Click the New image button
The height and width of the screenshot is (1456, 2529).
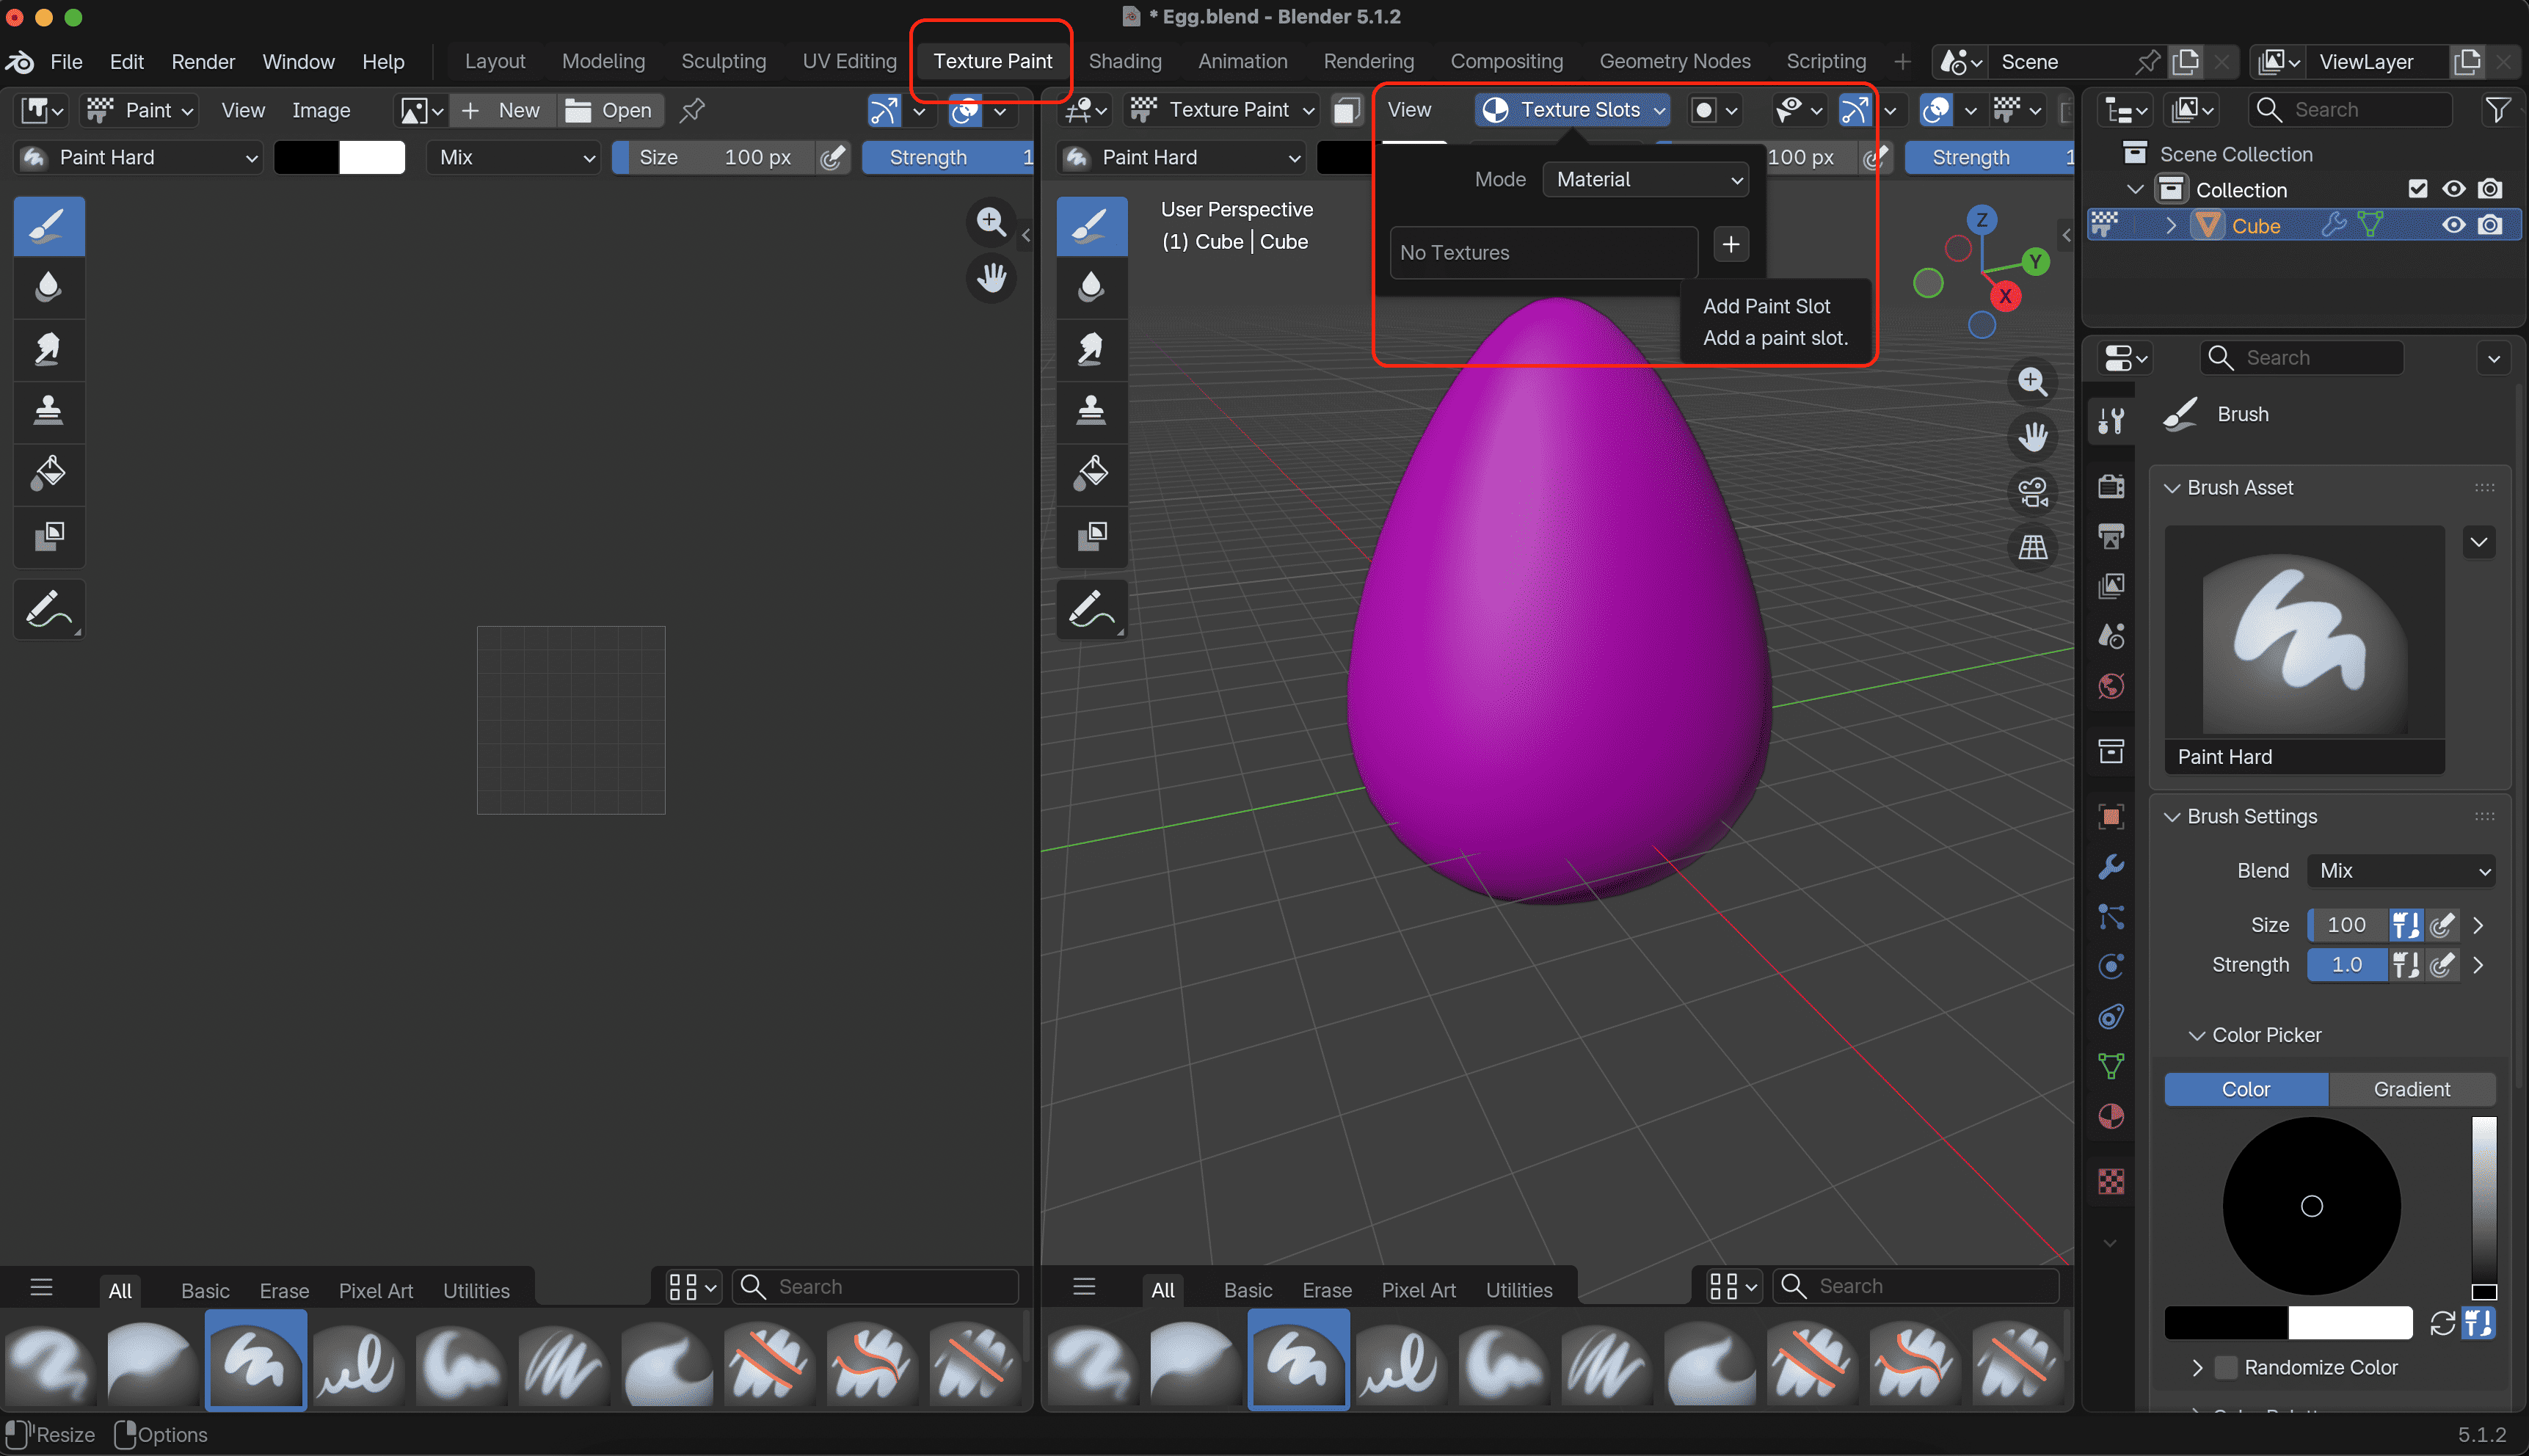504,110
